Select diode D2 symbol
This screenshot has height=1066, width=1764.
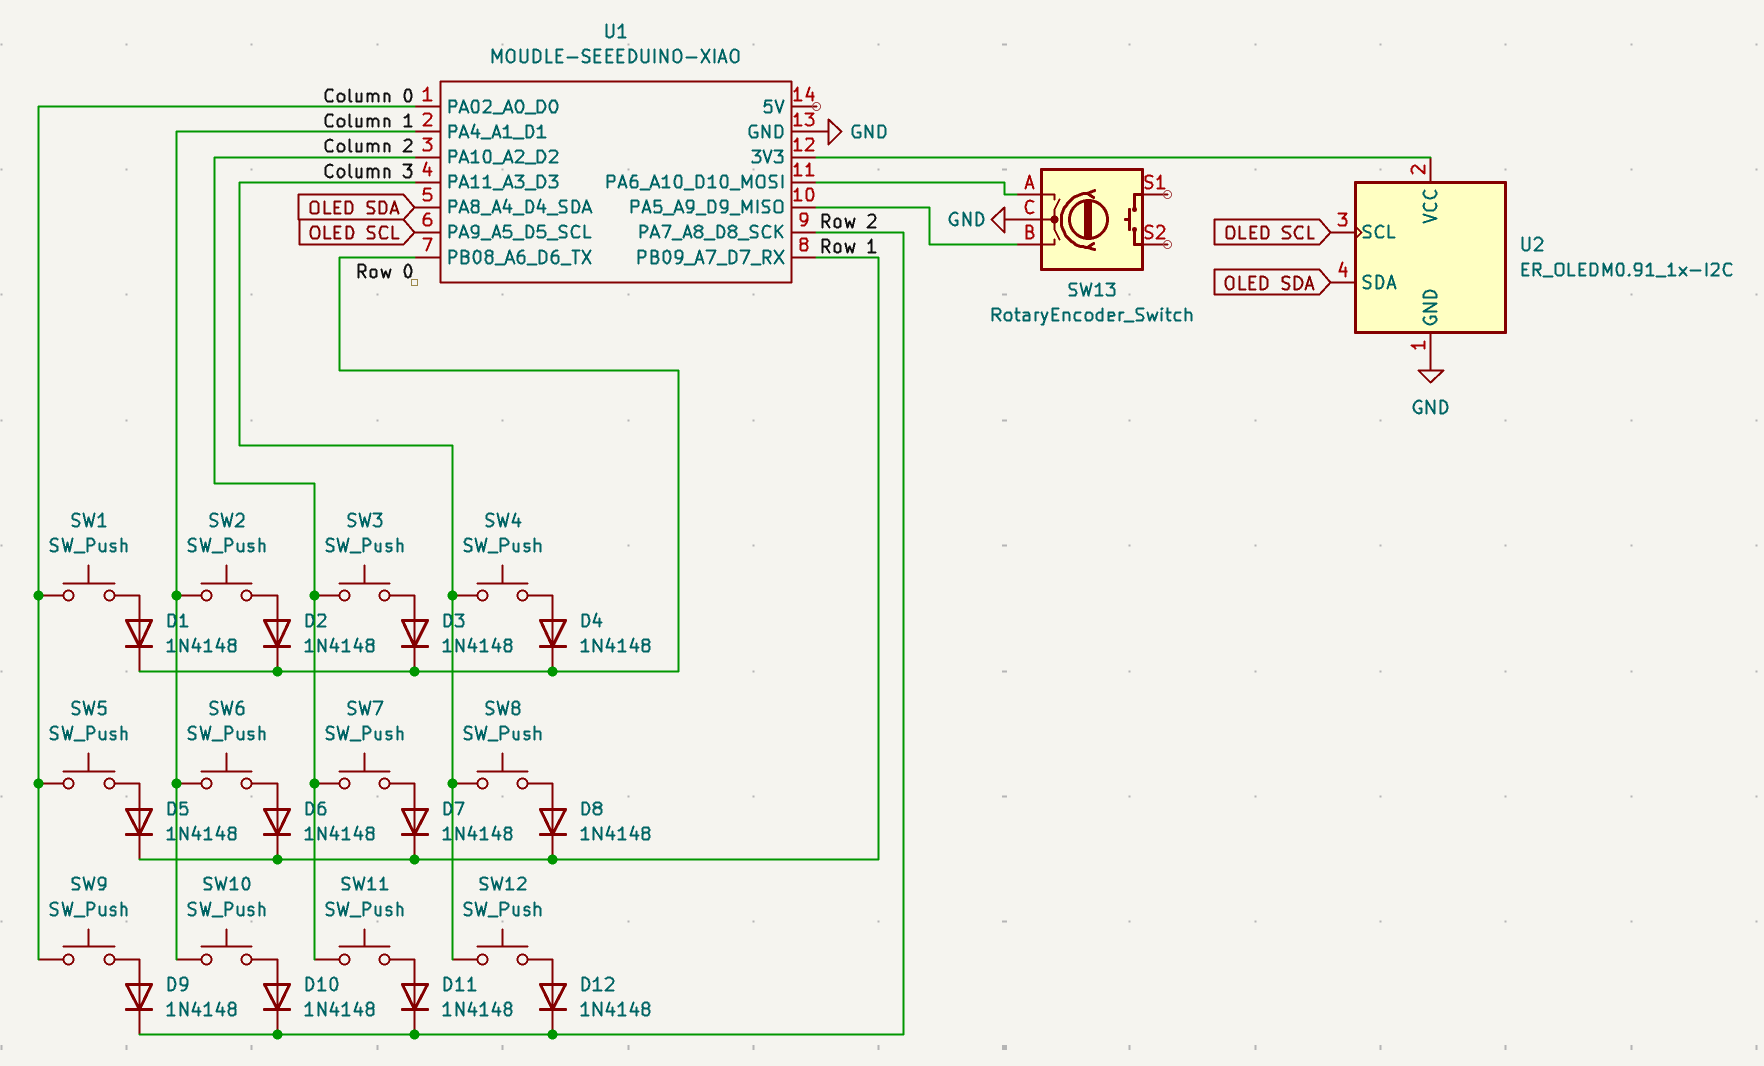(277, 633)
